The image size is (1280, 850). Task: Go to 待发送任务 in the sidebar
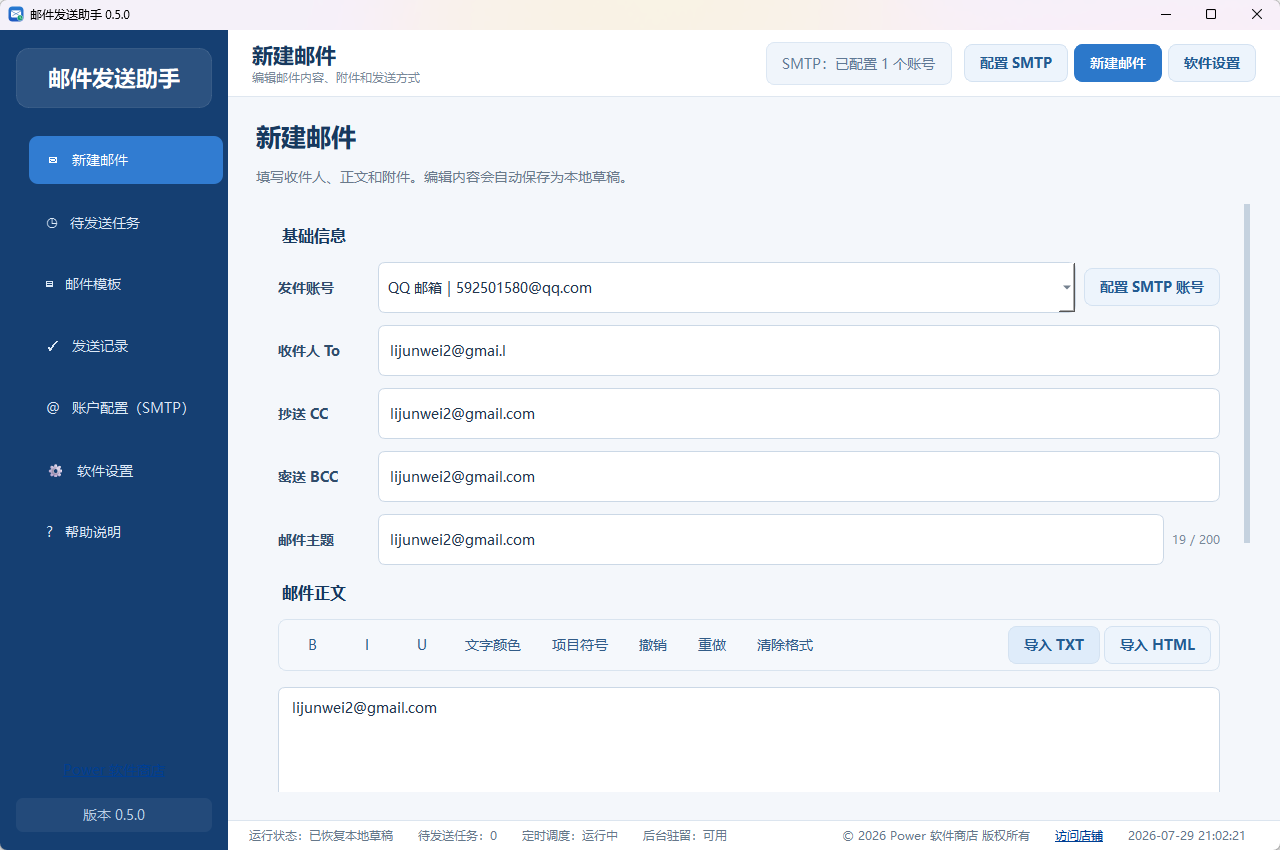[x=126, y=223]
